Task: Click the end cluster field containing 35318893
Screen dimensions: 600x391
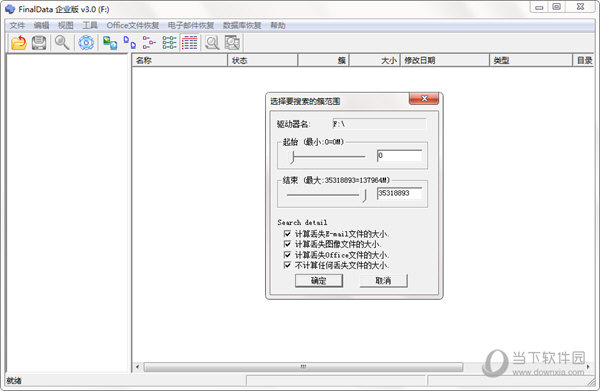Action: coord(399,193)
